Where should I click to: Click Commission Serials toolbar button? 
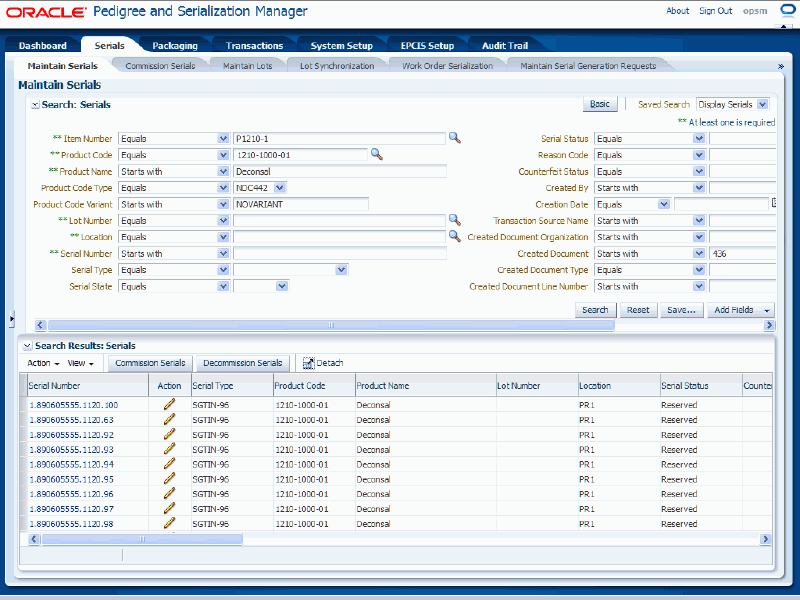click(x=150, y=363)
